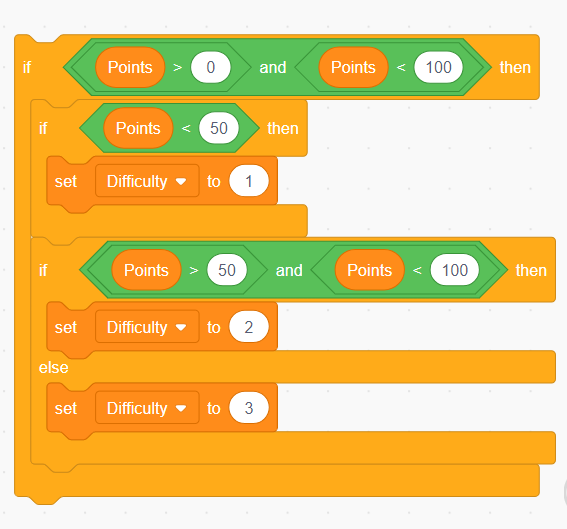
Task: Open Difficulty dropdown in set-to-3 block
Action: [147, 408]
